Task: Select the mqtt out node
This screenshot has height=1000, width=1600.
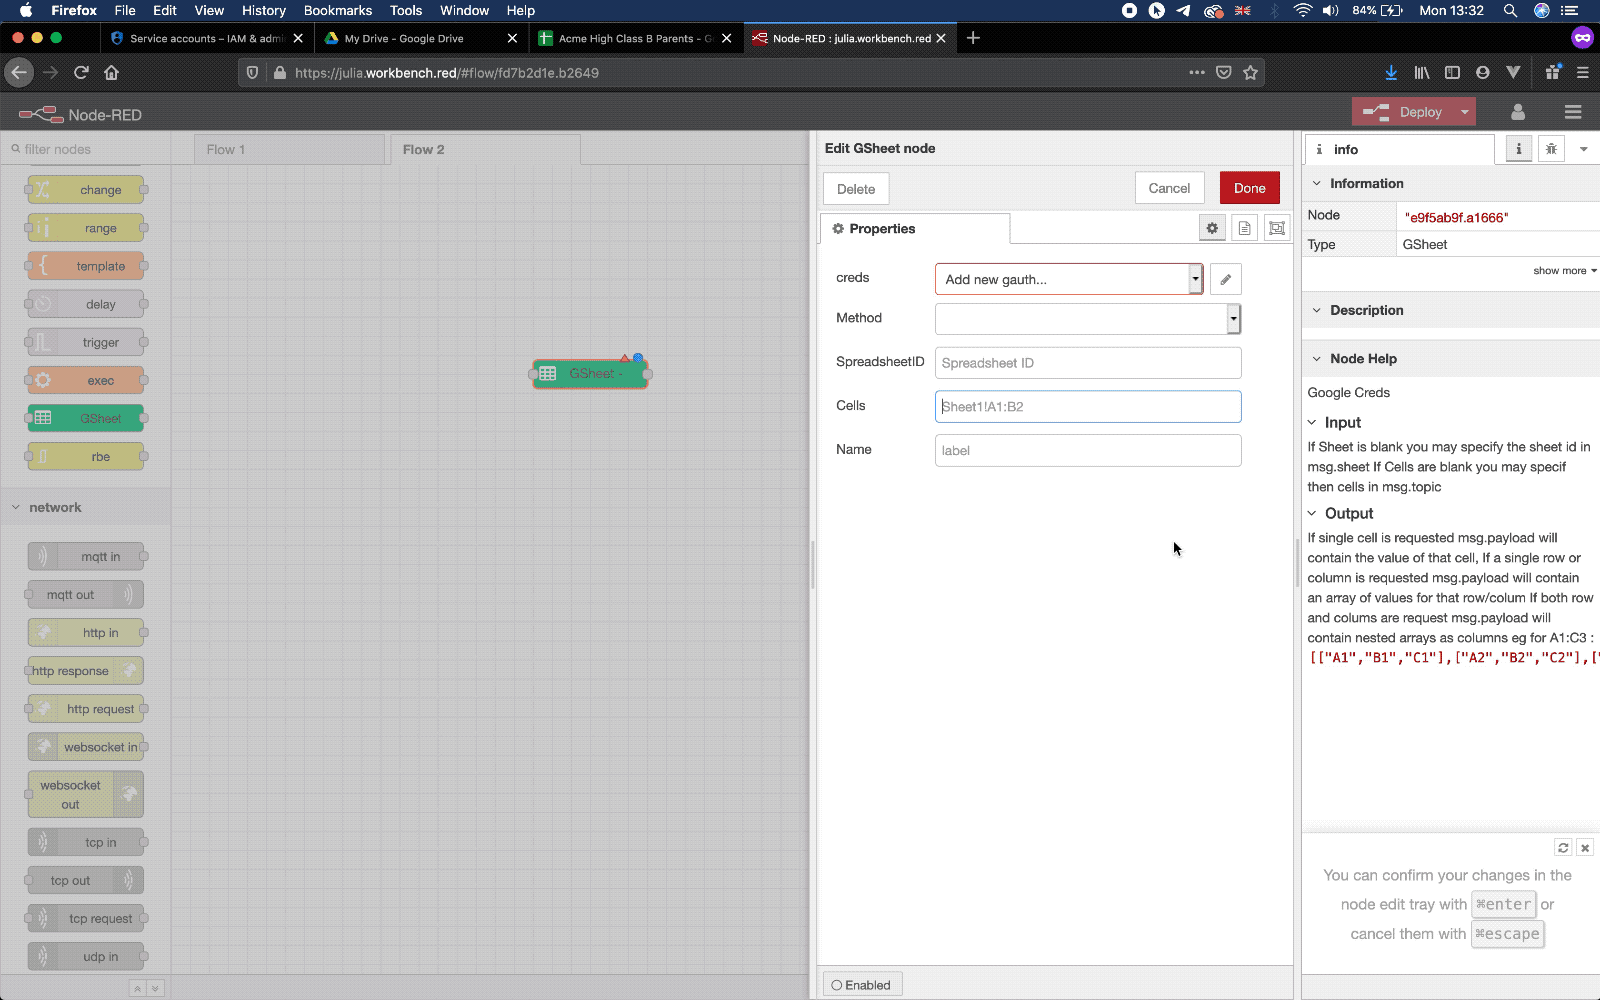Action: pyautogui.click(x=86, y=594)
